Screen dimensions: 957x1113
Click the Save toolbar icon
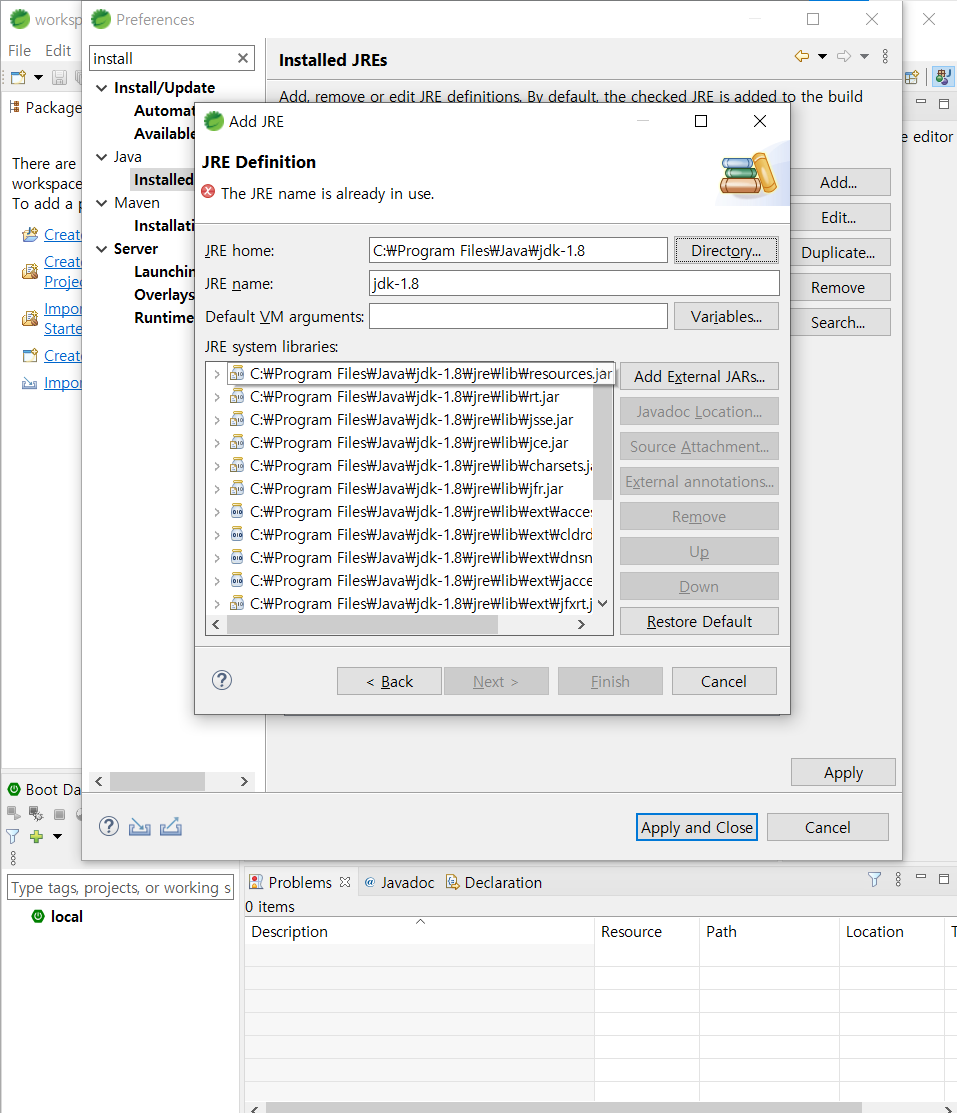pyautogui.click(x=60, y=77)
